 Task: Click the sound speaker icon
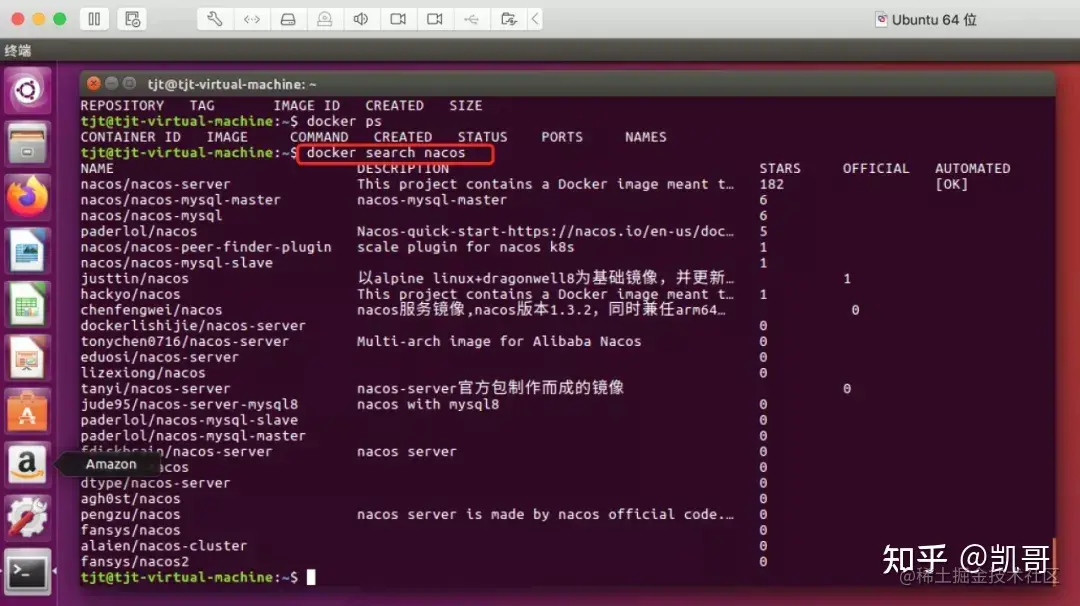pos(361,19)
